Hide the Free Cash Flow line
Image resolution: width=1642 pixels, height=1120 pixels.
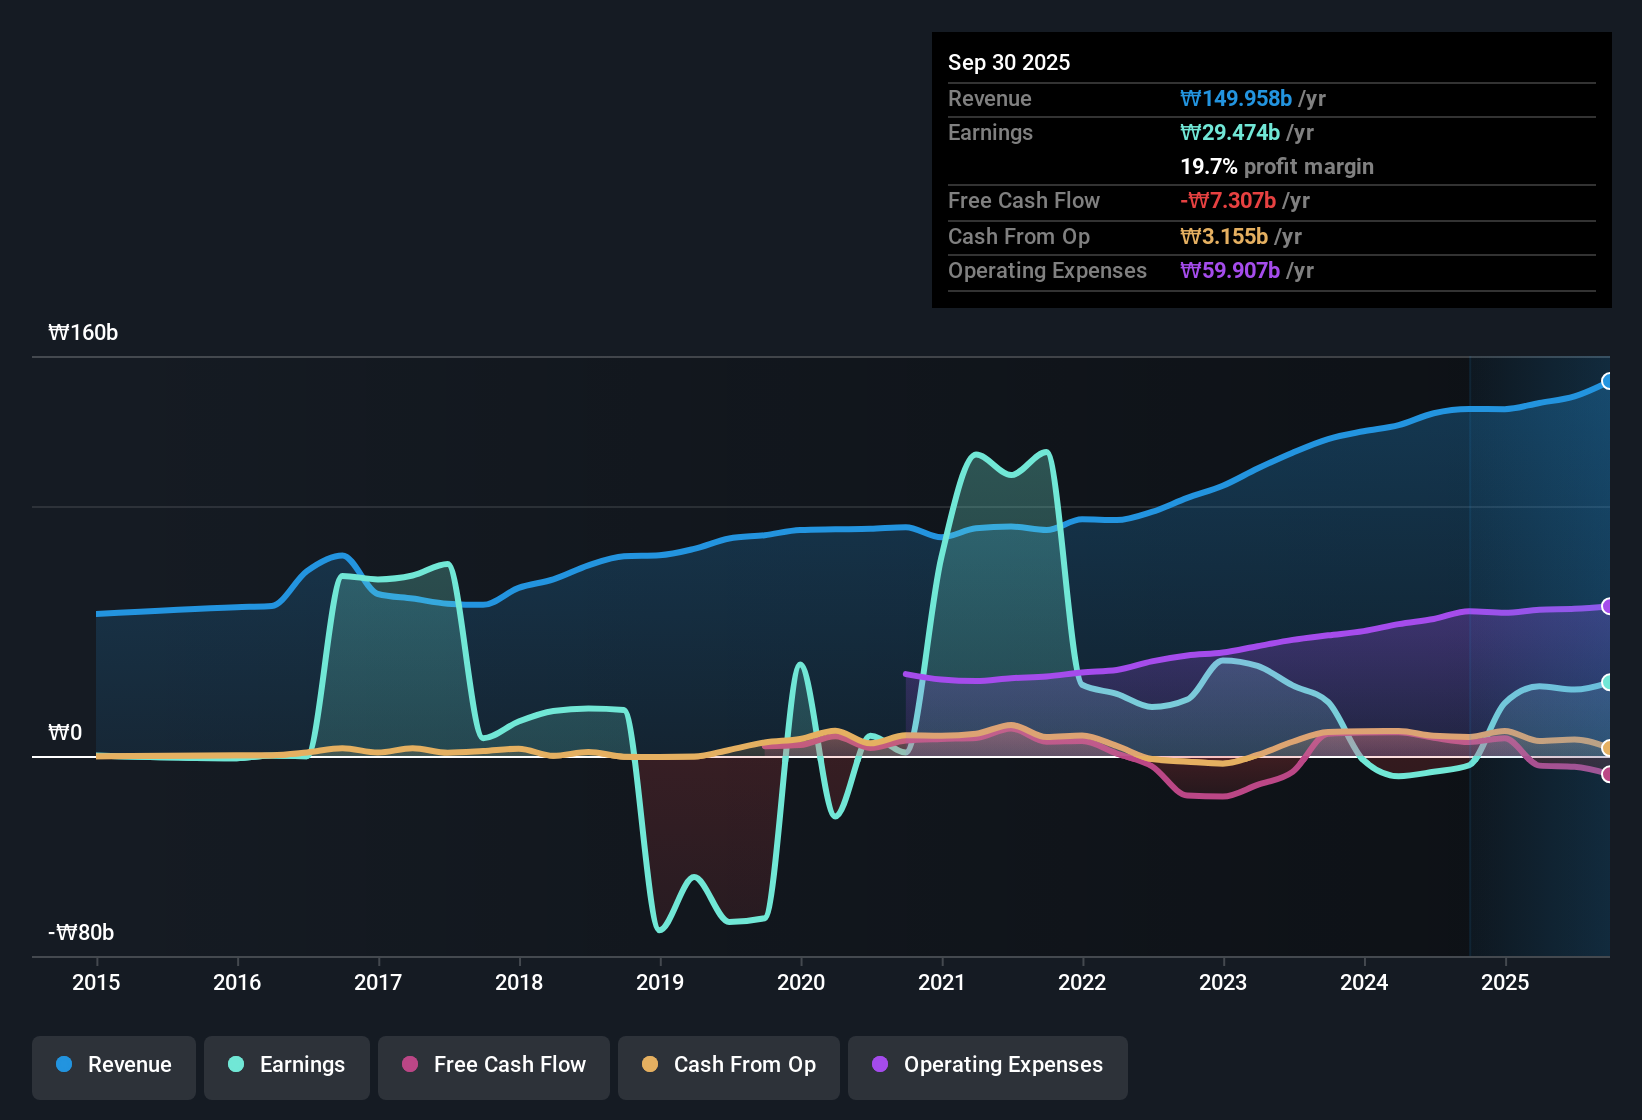tap(493, 1065)
